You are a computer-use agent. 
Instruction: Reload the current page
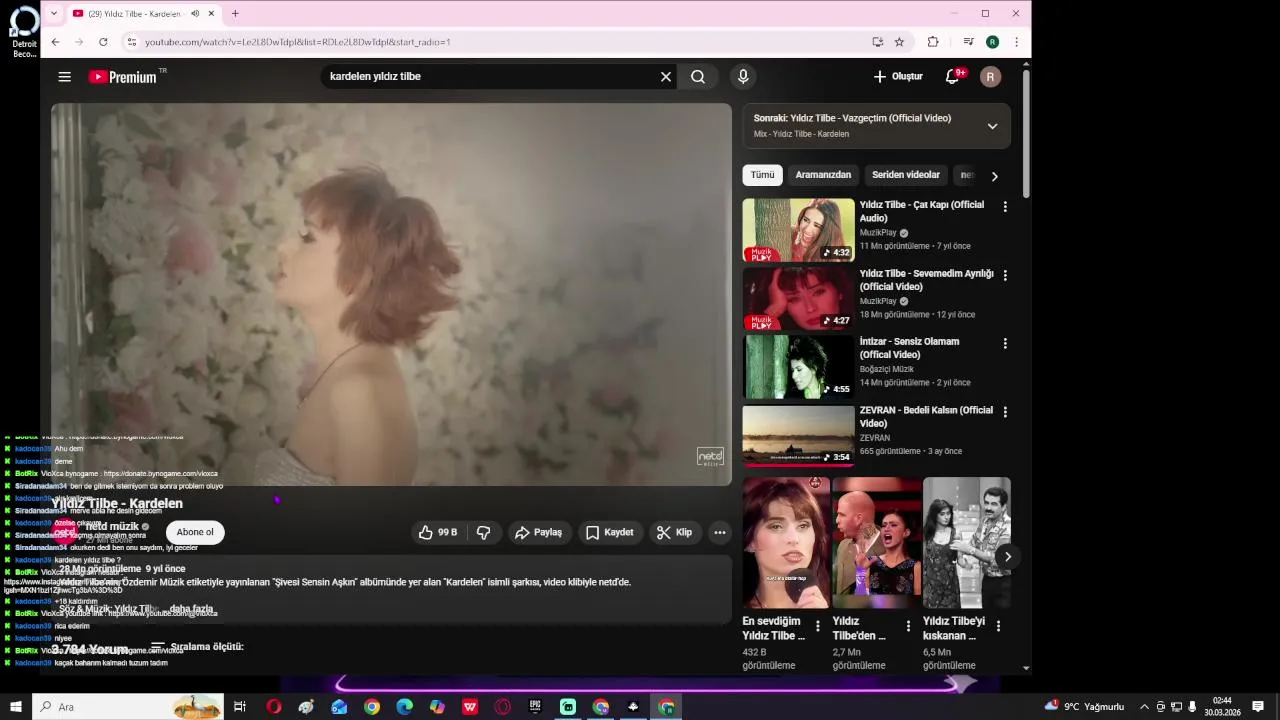pos(103,42)
